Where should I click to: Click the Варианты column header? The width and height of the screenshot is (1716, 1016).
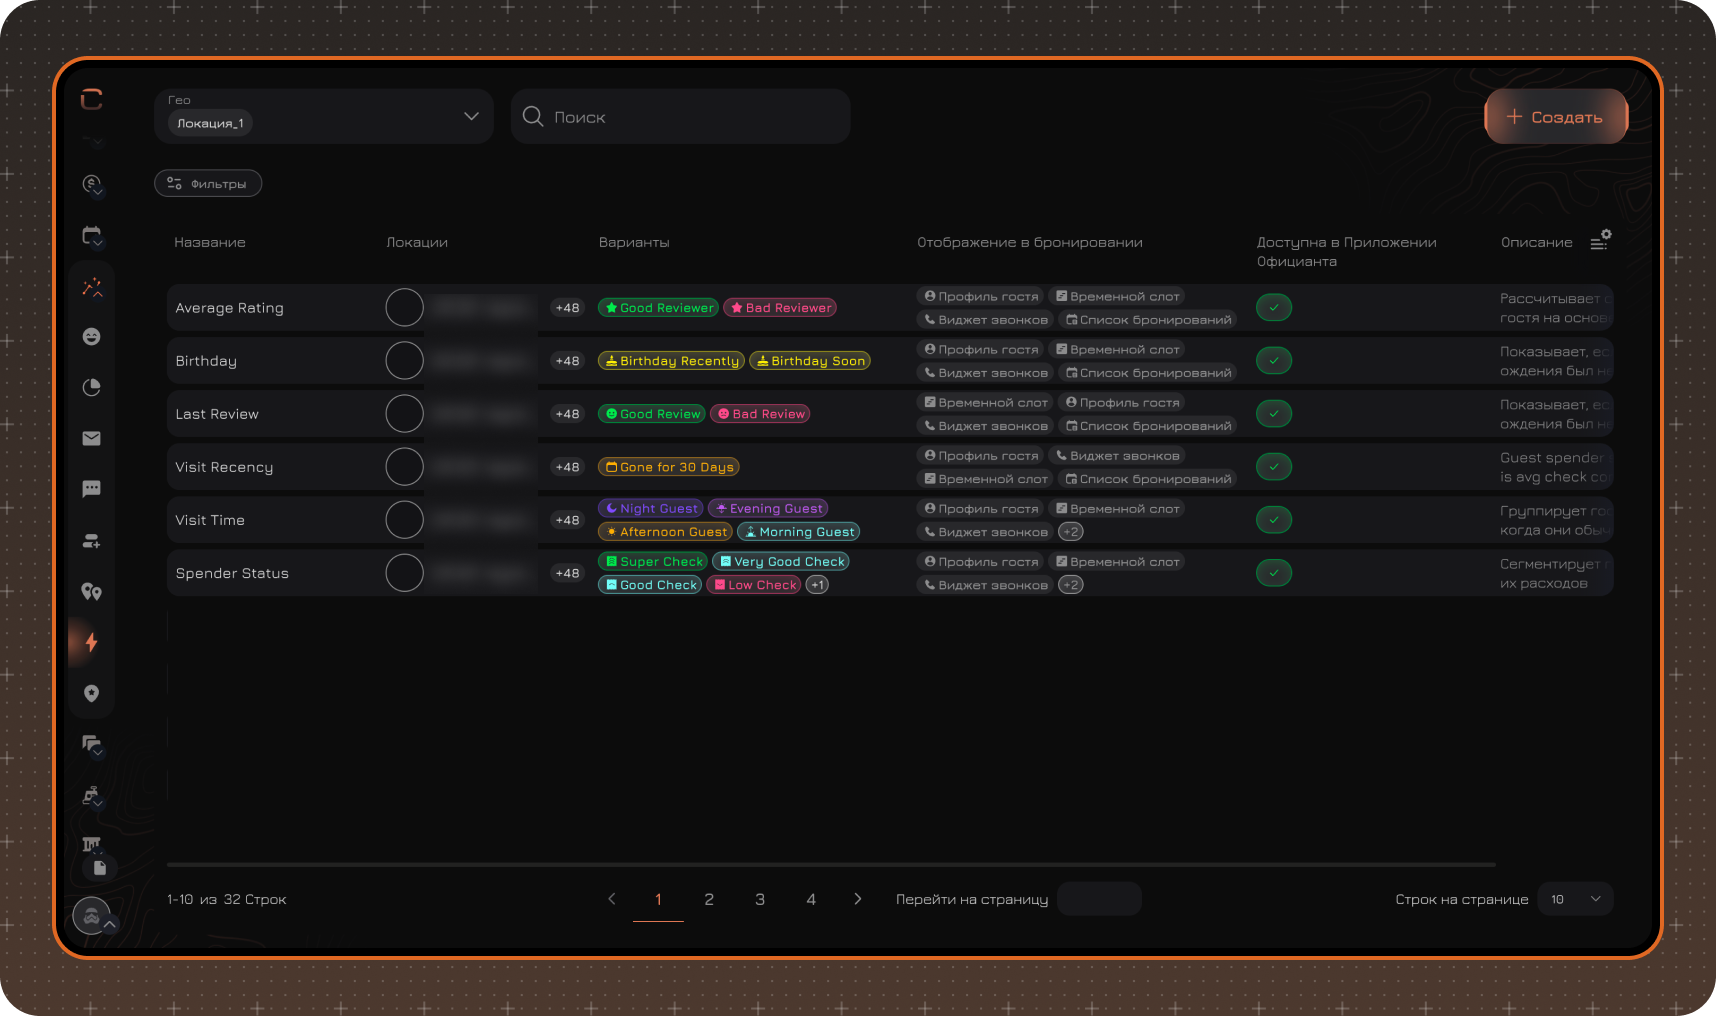[634, 242]
